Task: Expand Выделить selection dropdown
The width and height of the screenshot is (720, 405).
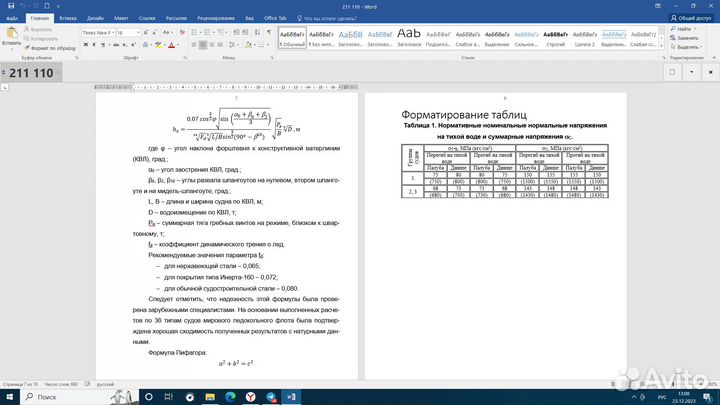Action: coord(701,47)
